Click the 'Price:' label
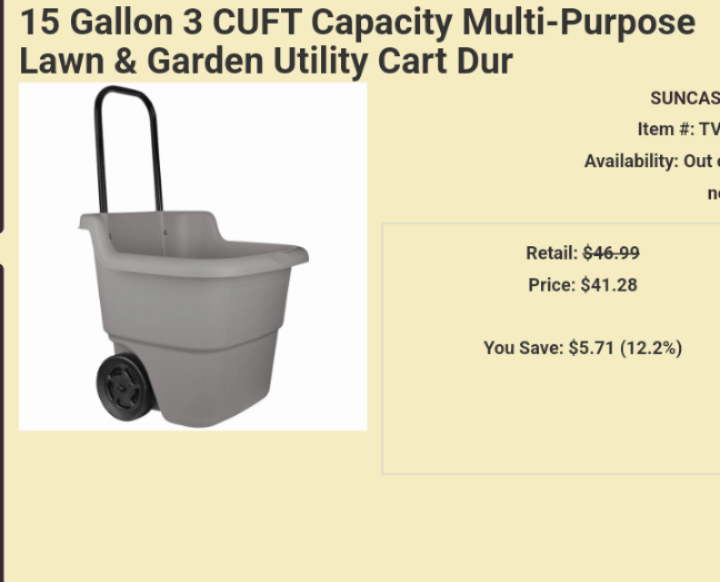 [x=552, y=285]
